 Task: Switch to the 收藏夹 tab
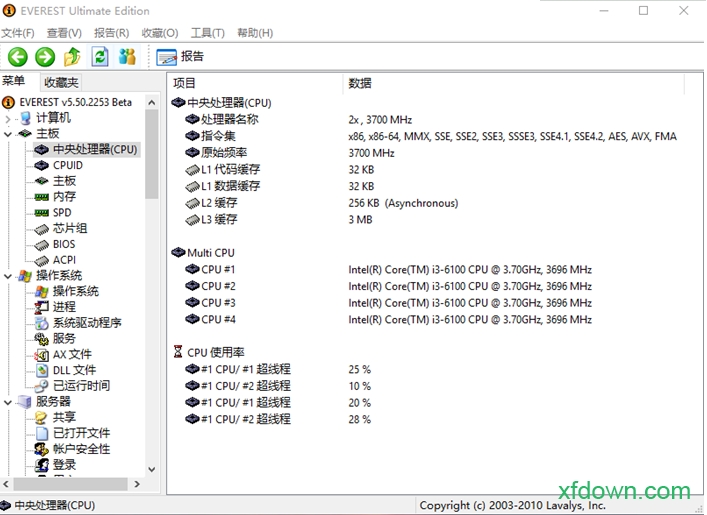[61, 82]
